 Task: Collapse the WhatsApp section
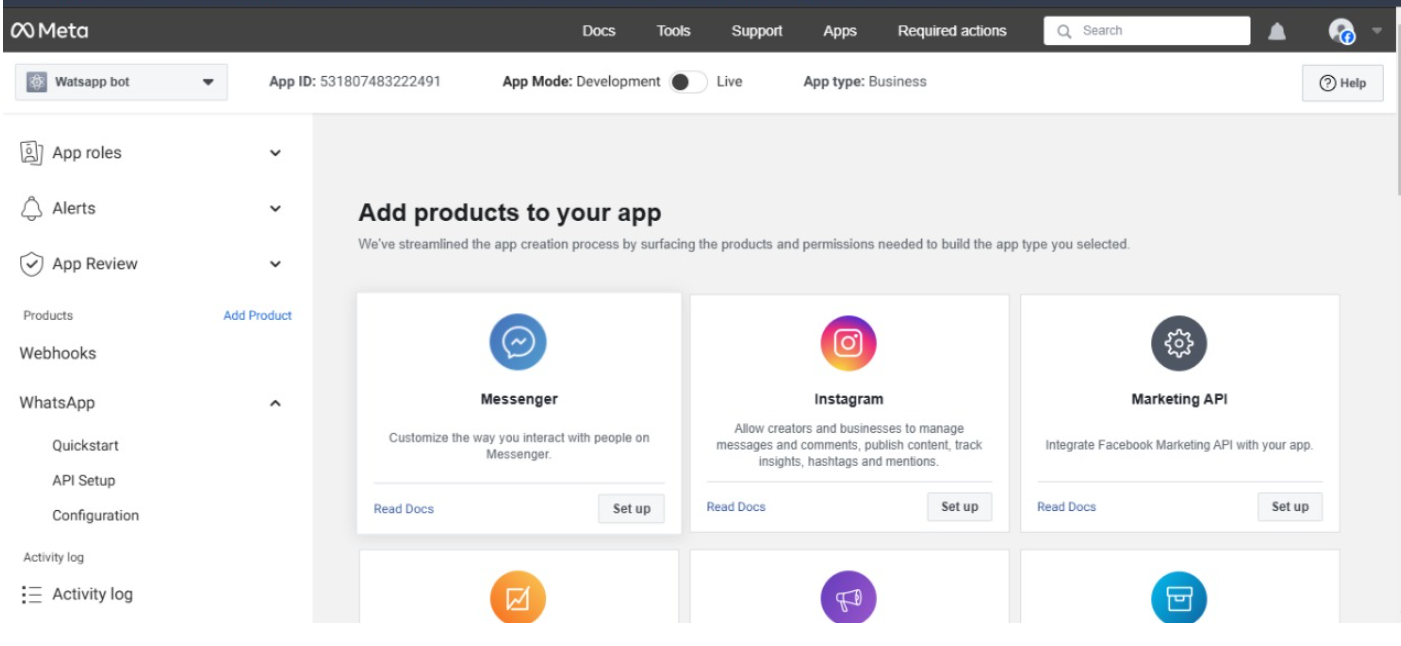tap(277, 402)
